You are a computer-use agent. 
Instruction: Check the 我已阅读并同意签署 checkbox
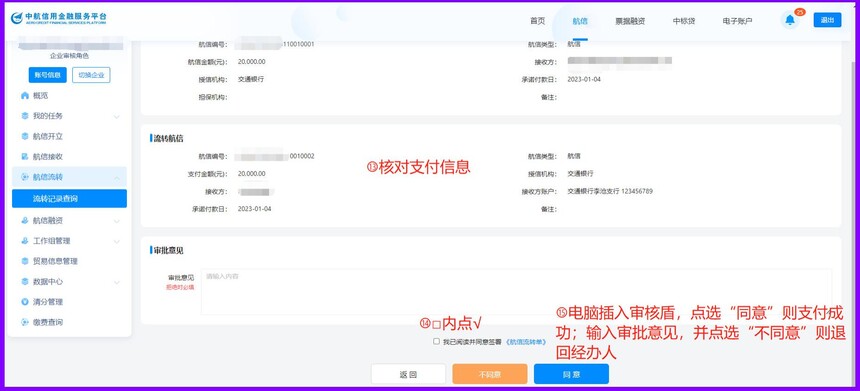click(437, 341)
